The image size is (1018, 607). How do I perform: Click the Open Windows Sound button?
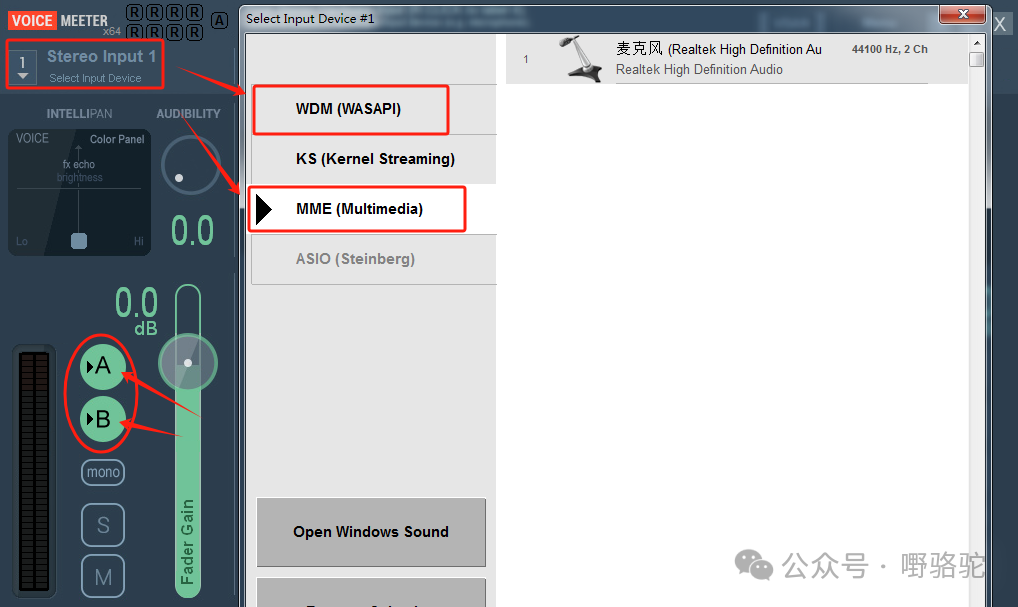click(x=371, y=532)
